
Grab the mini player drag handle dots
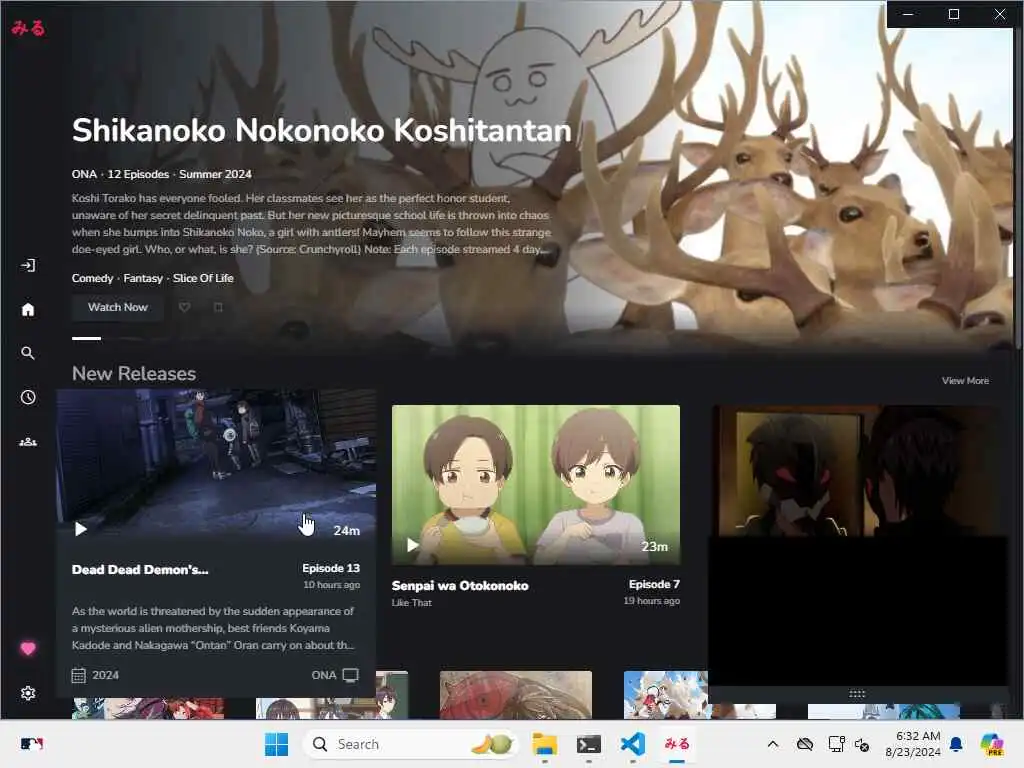(x=857, y=694)
